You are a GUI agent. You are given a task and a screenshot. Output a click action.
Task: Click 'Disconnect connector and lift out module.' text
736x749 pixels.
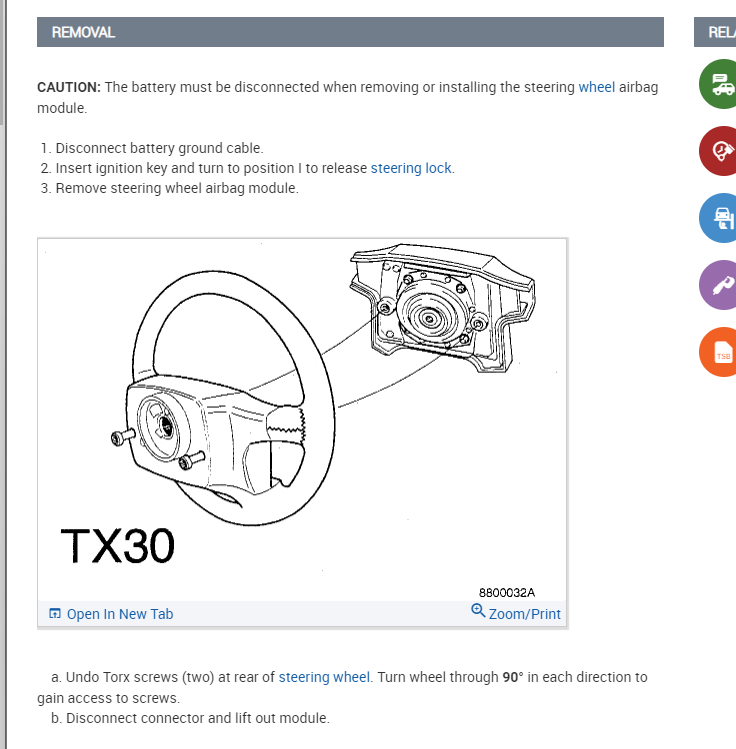click(198, 718)
